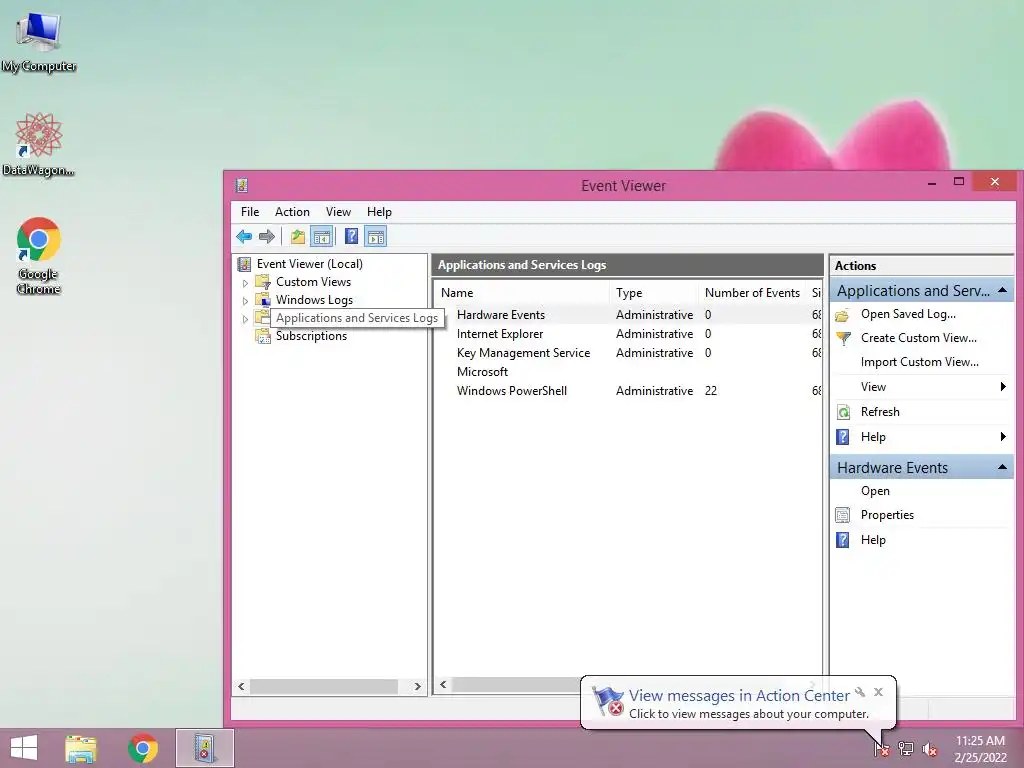The image size is (1024, 768).
Task: Click the green Refresh icon in Actions
Action: (843, 412)
